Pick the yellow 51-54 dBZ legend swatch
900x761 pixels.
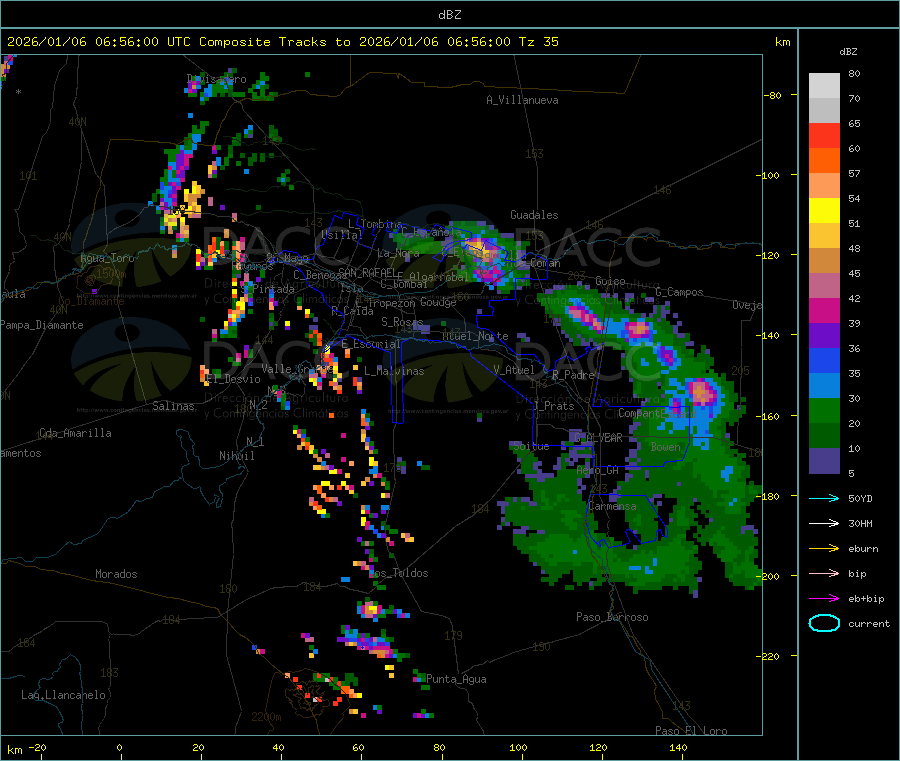824,211
